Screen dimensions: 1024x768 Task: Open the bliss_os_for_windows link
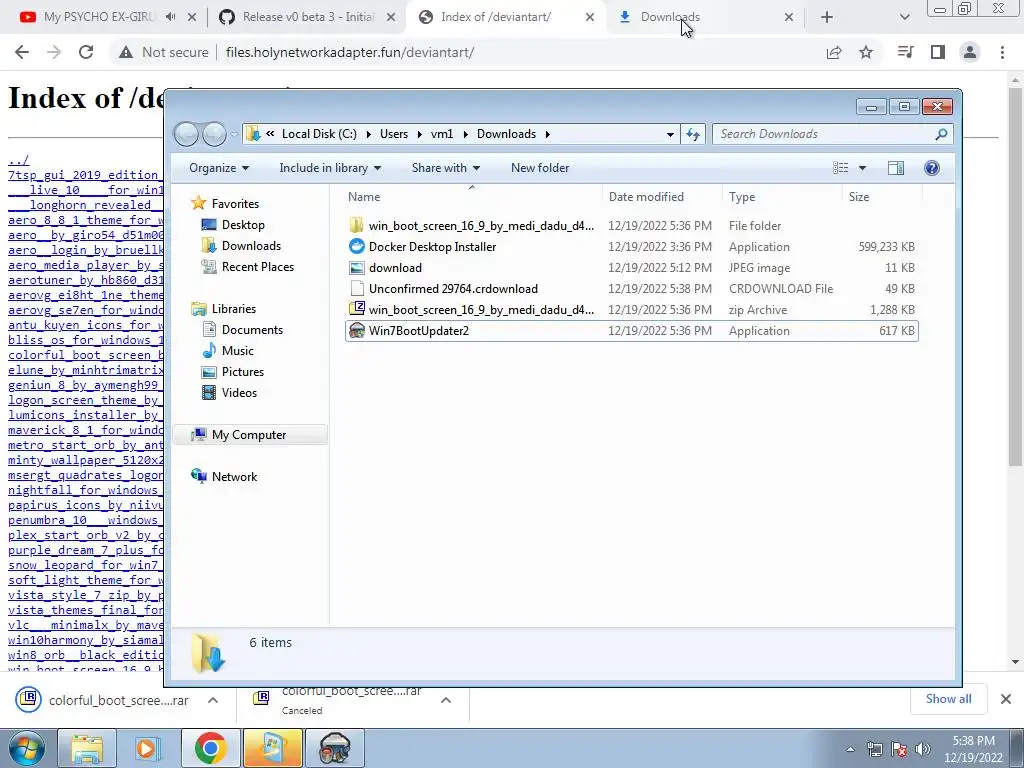[x=86, y=340]
